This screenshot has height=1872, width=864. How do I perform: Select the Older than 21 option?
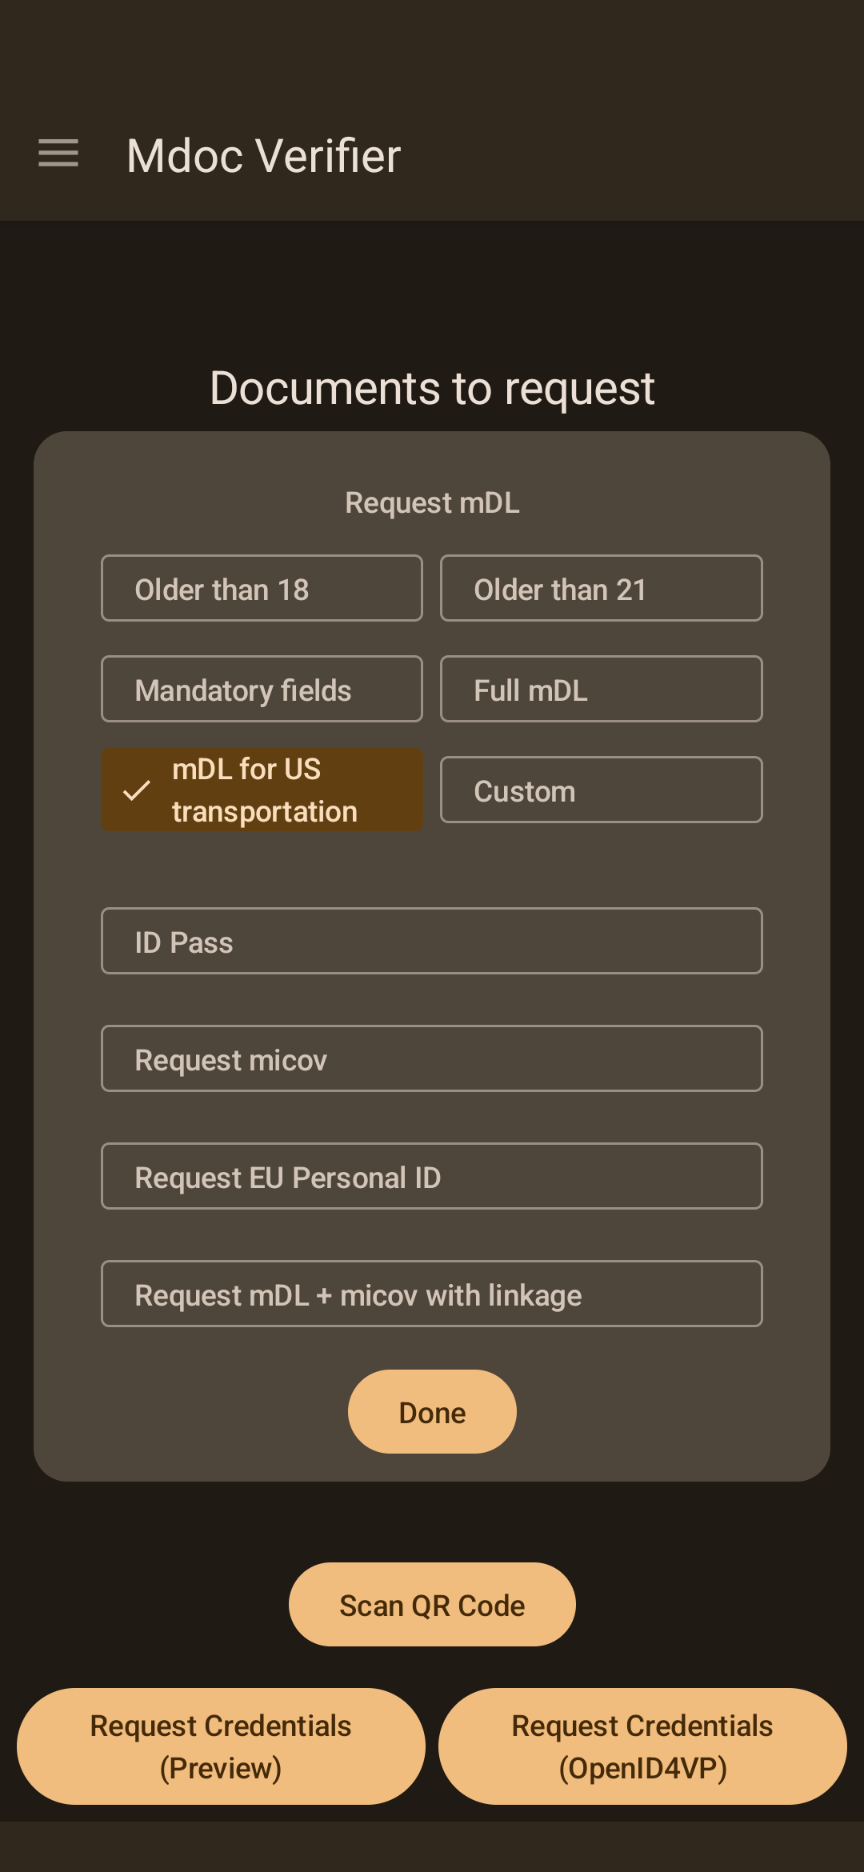pyautogui.click(x=600, y=589)
